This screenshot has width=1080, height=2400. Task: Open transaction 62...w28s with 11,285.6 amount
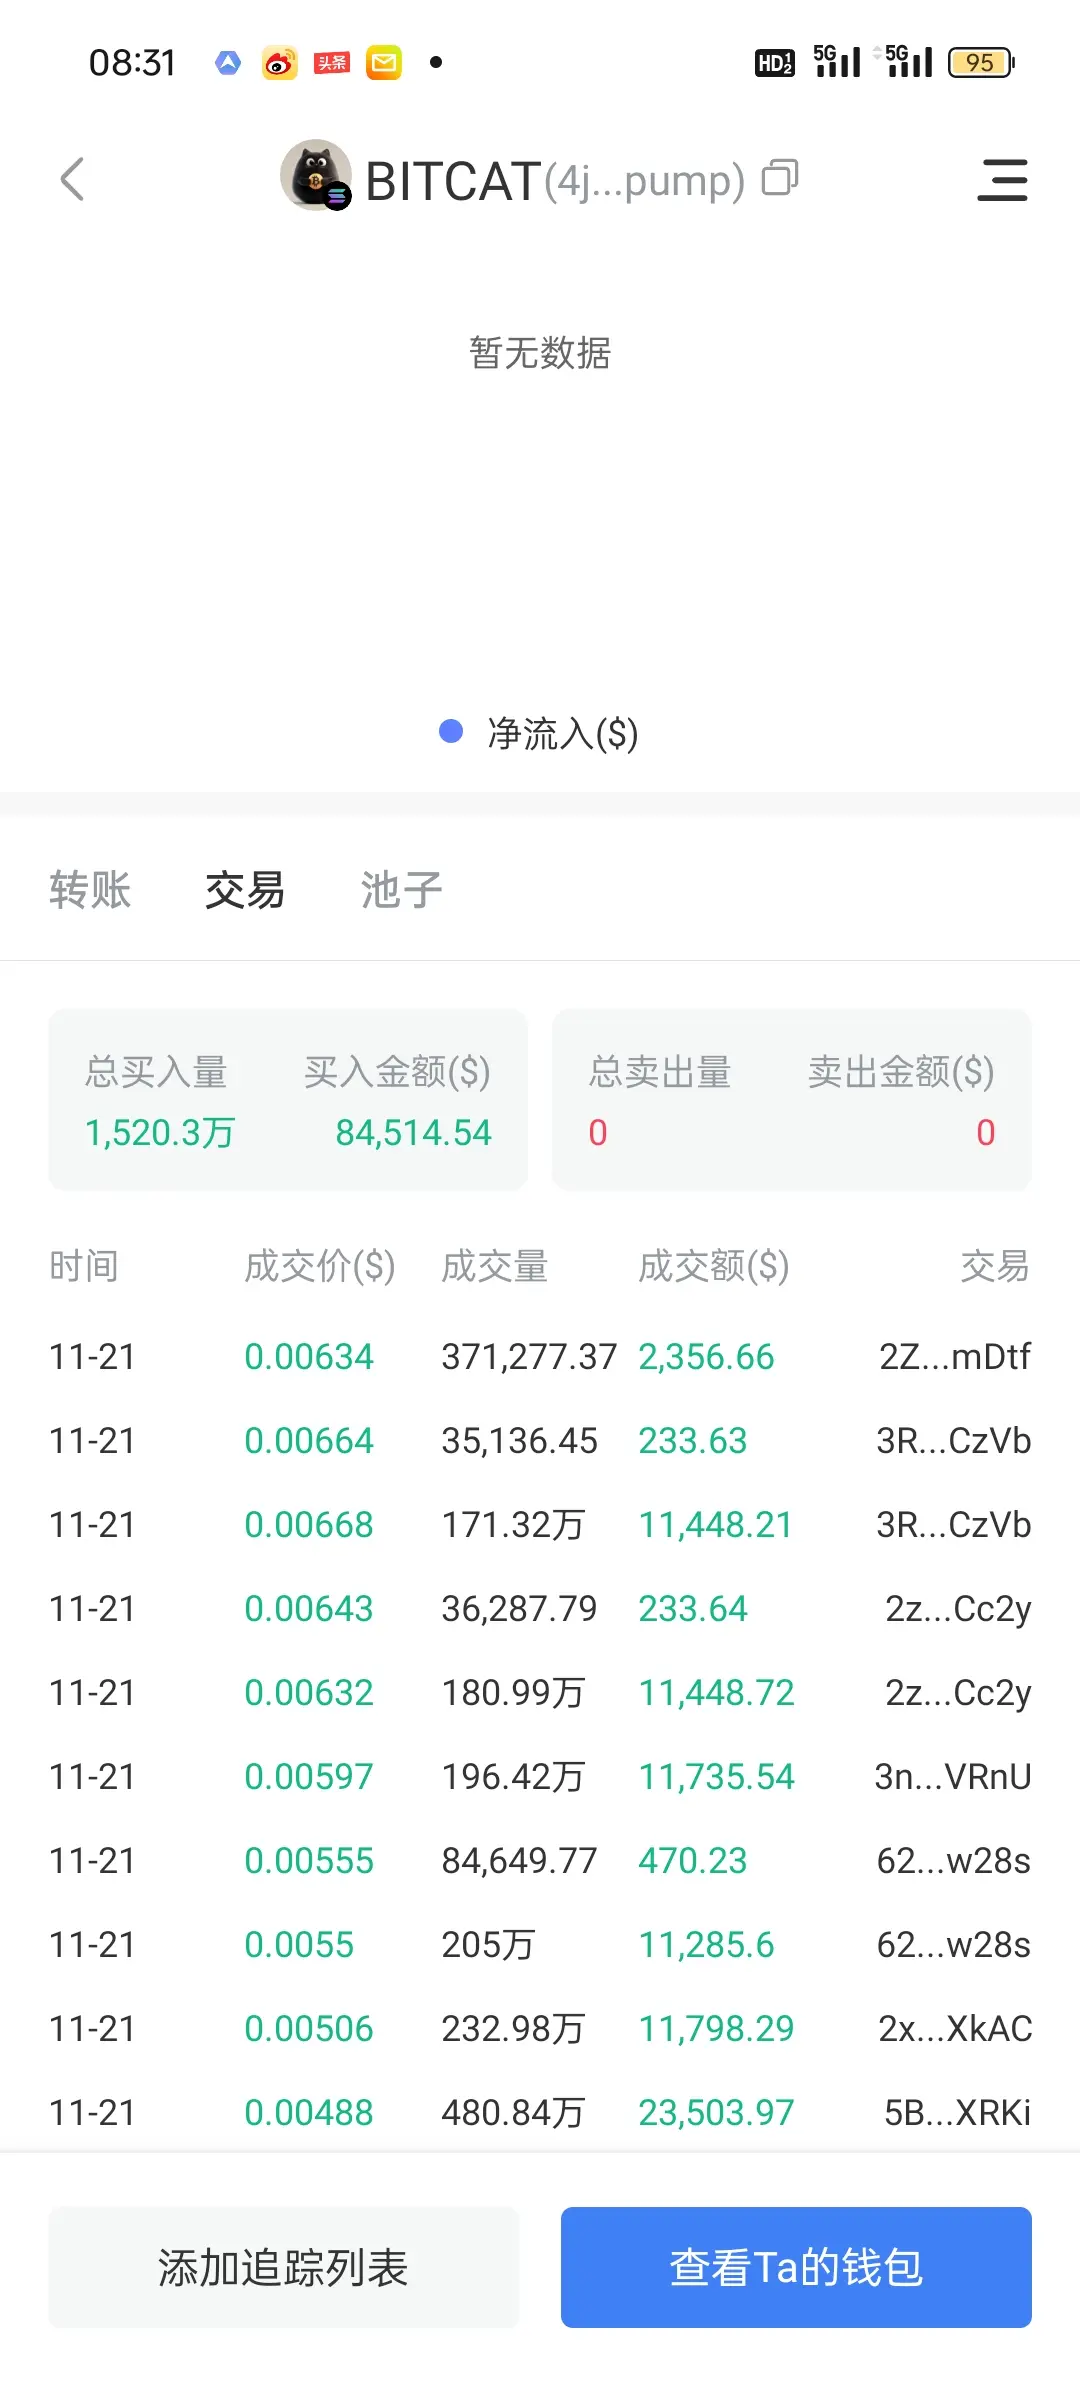pos(954,1945)
